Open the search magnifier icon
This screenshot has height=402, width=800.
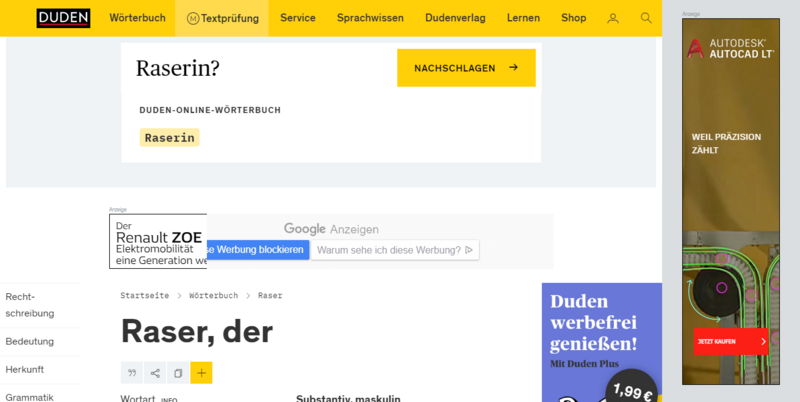click(x=646, y=18)
